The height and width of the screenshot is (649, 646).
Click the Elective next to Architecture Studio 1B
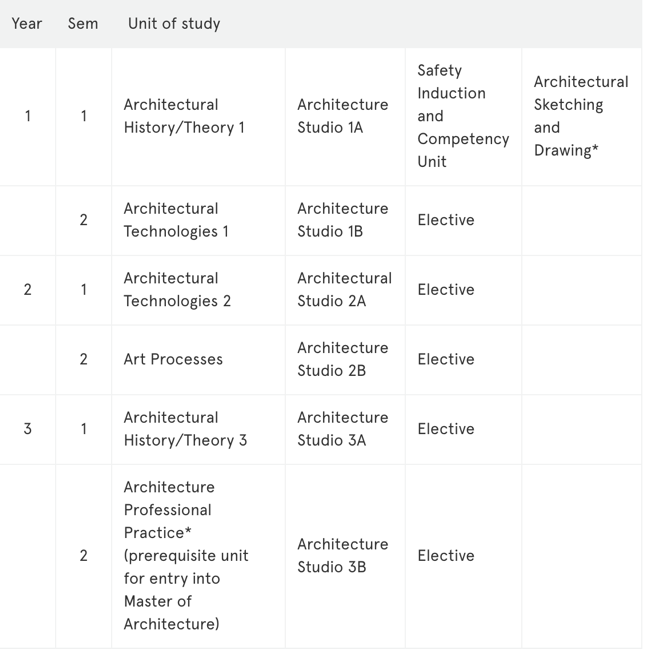click(446, 220)
